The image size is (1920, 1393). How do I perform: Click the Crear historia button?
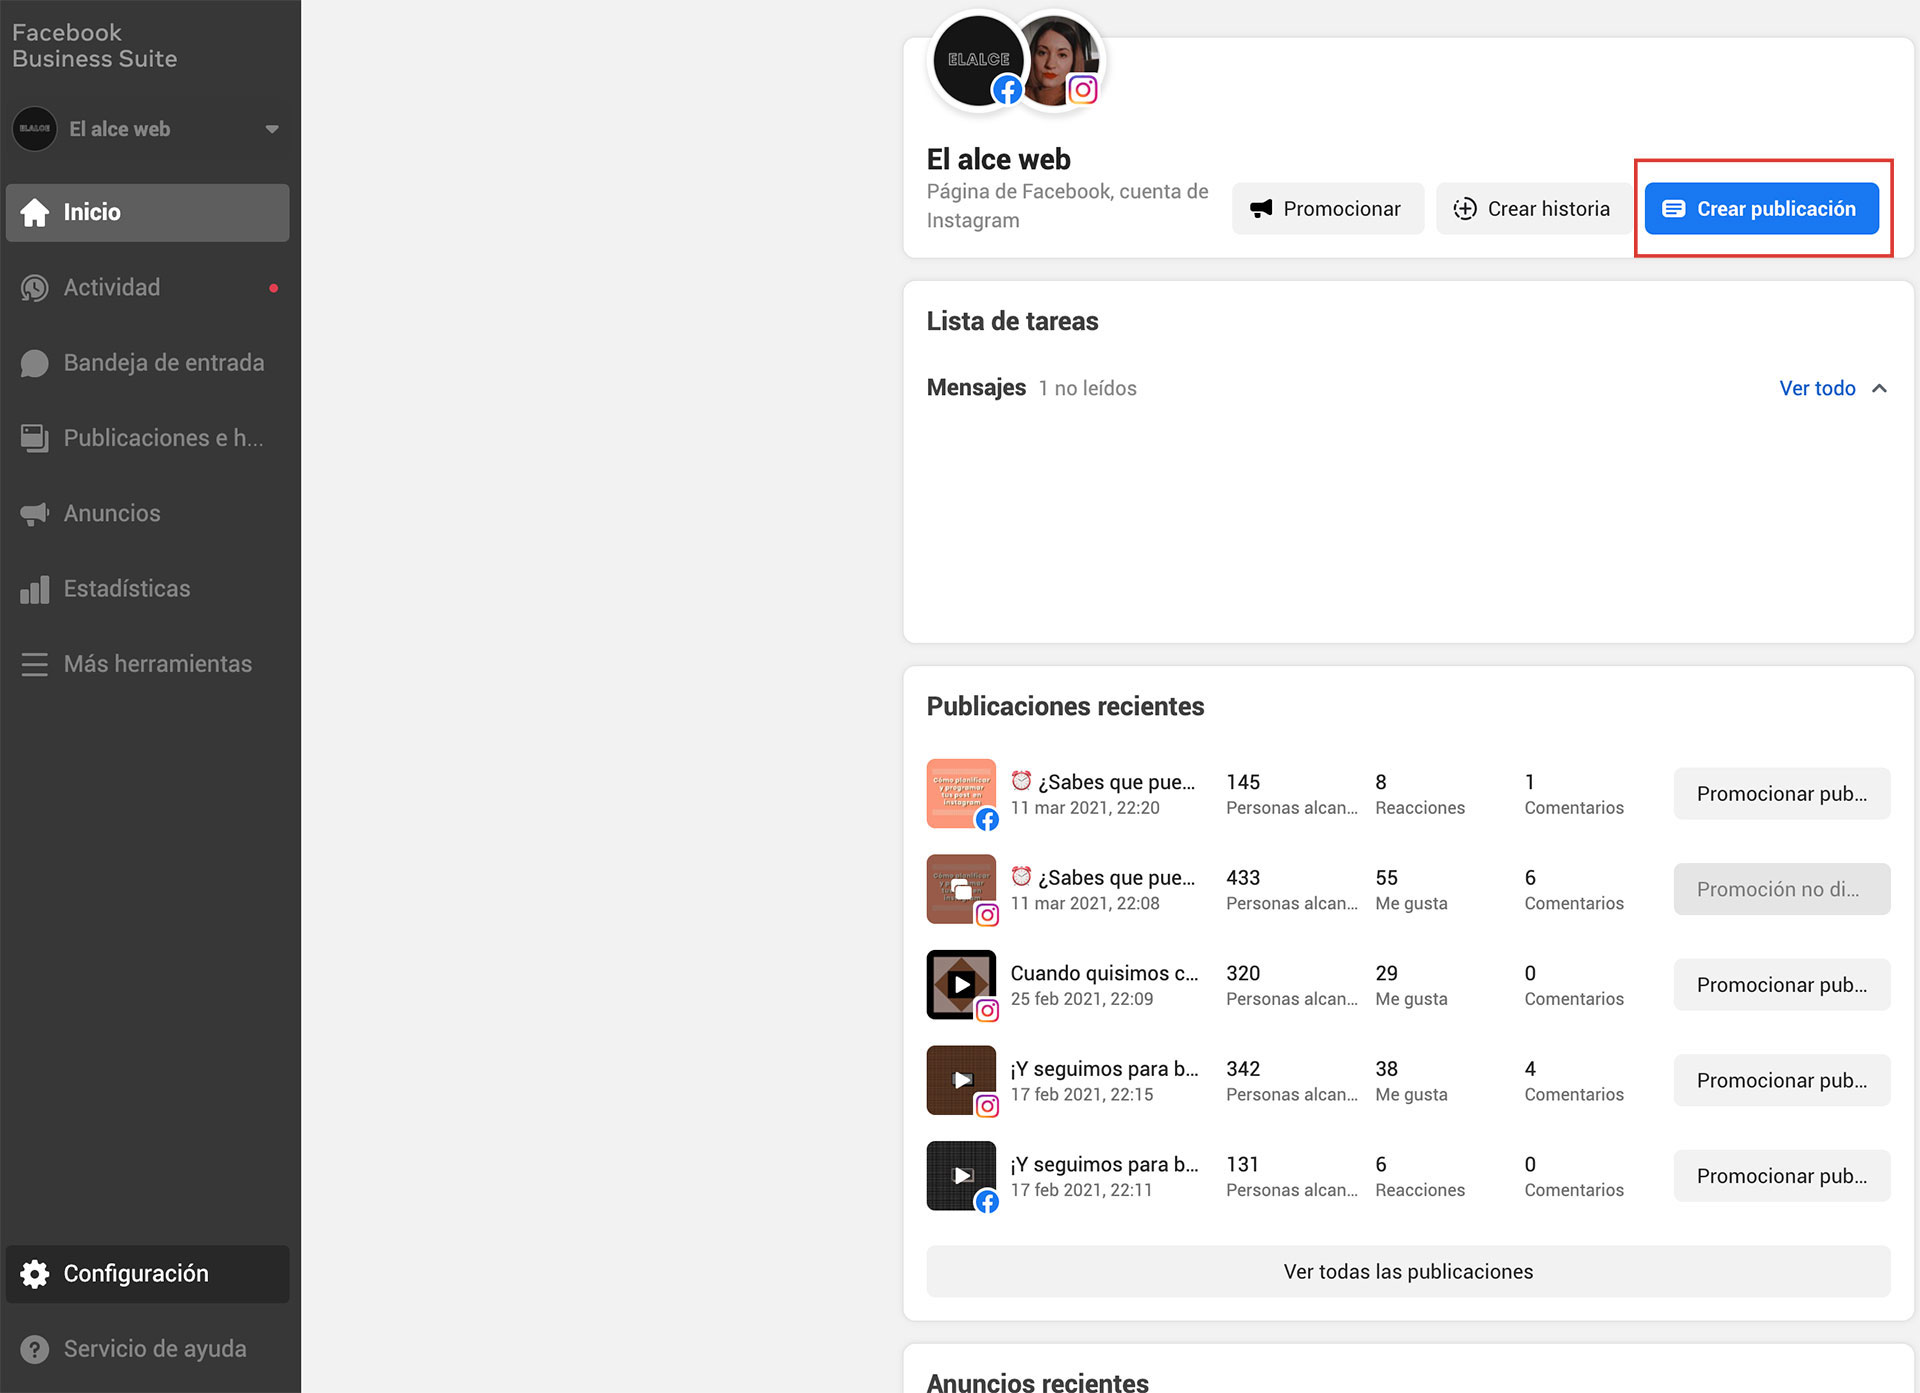(x=1534, y=208)
